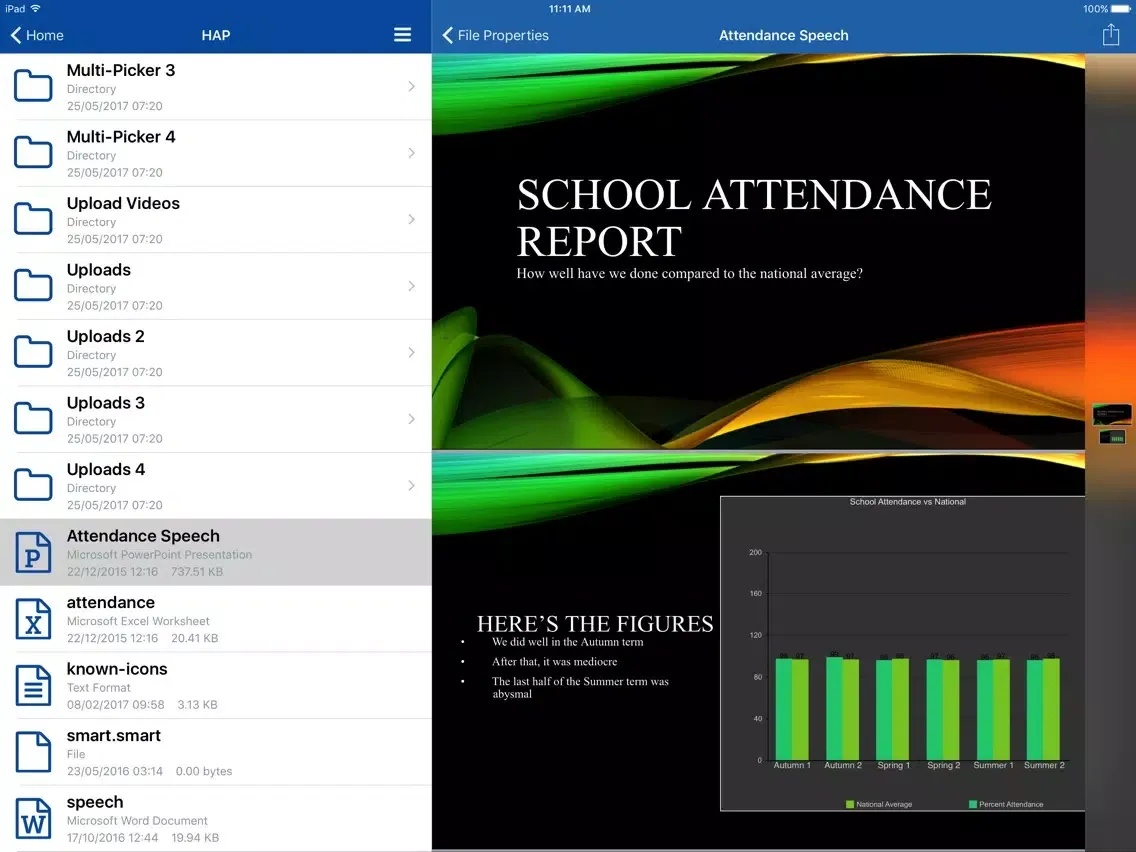Open the Upload Videos folder icon

[x=33, y=220]
